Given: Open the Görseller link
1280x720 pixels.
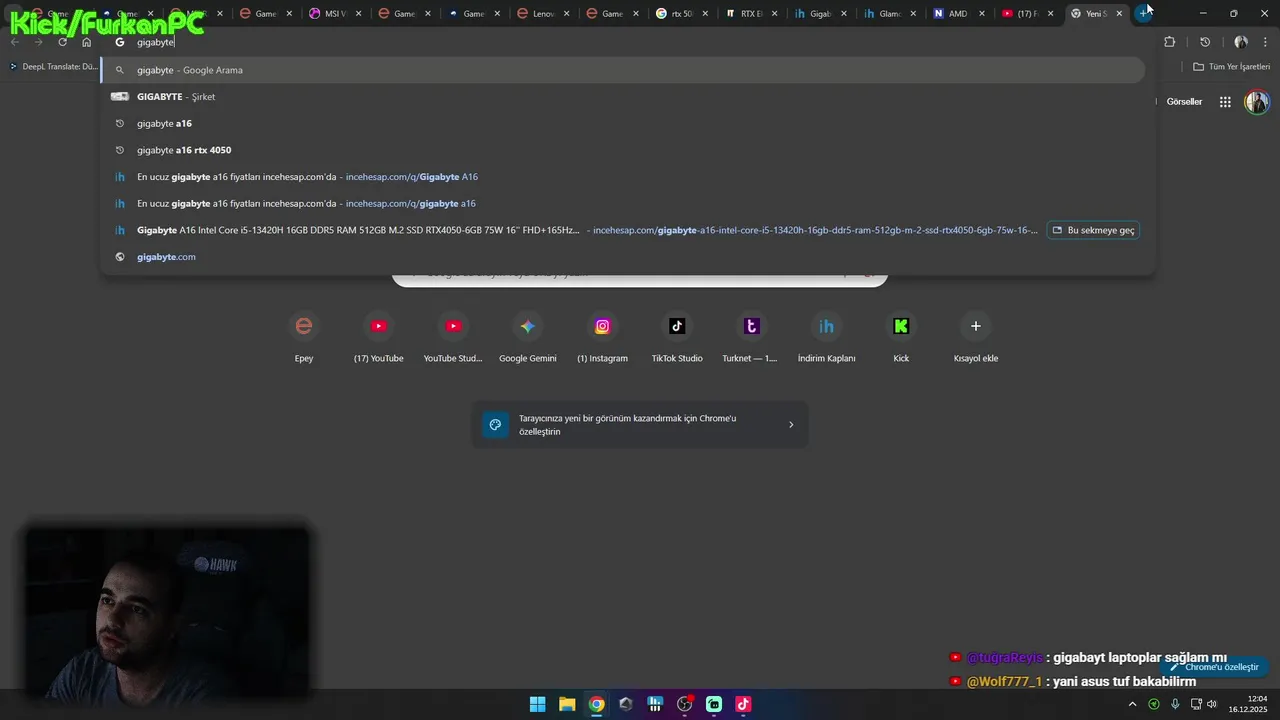Looking at the screenshot, I should 1184,102.
